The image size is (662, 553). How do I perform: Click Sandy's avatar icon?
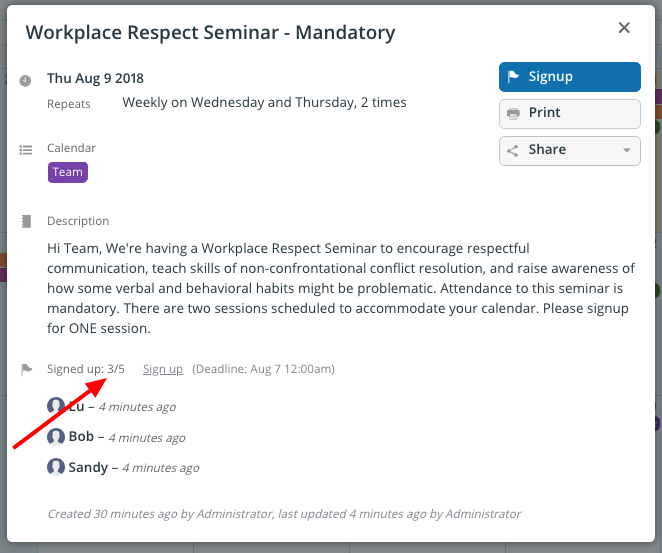click(x=56, y=467)
